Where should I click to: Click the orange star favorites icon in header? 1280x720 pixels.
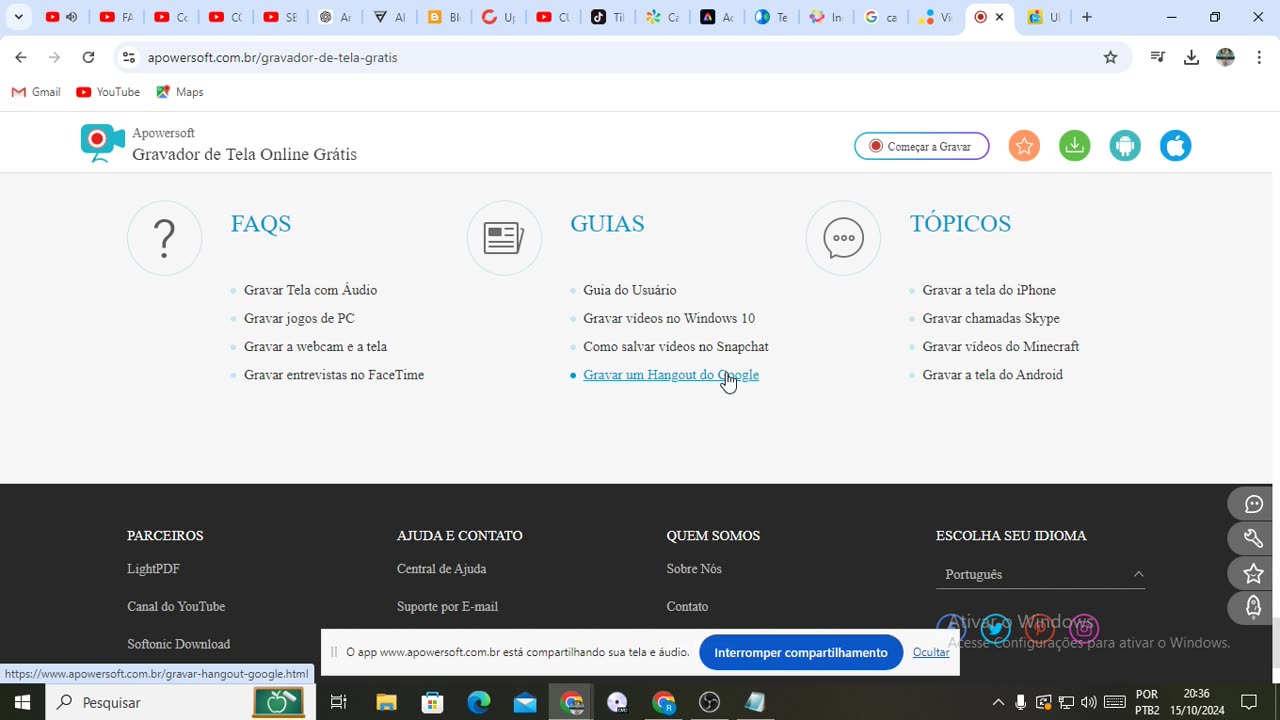[x=1024, y=146]
